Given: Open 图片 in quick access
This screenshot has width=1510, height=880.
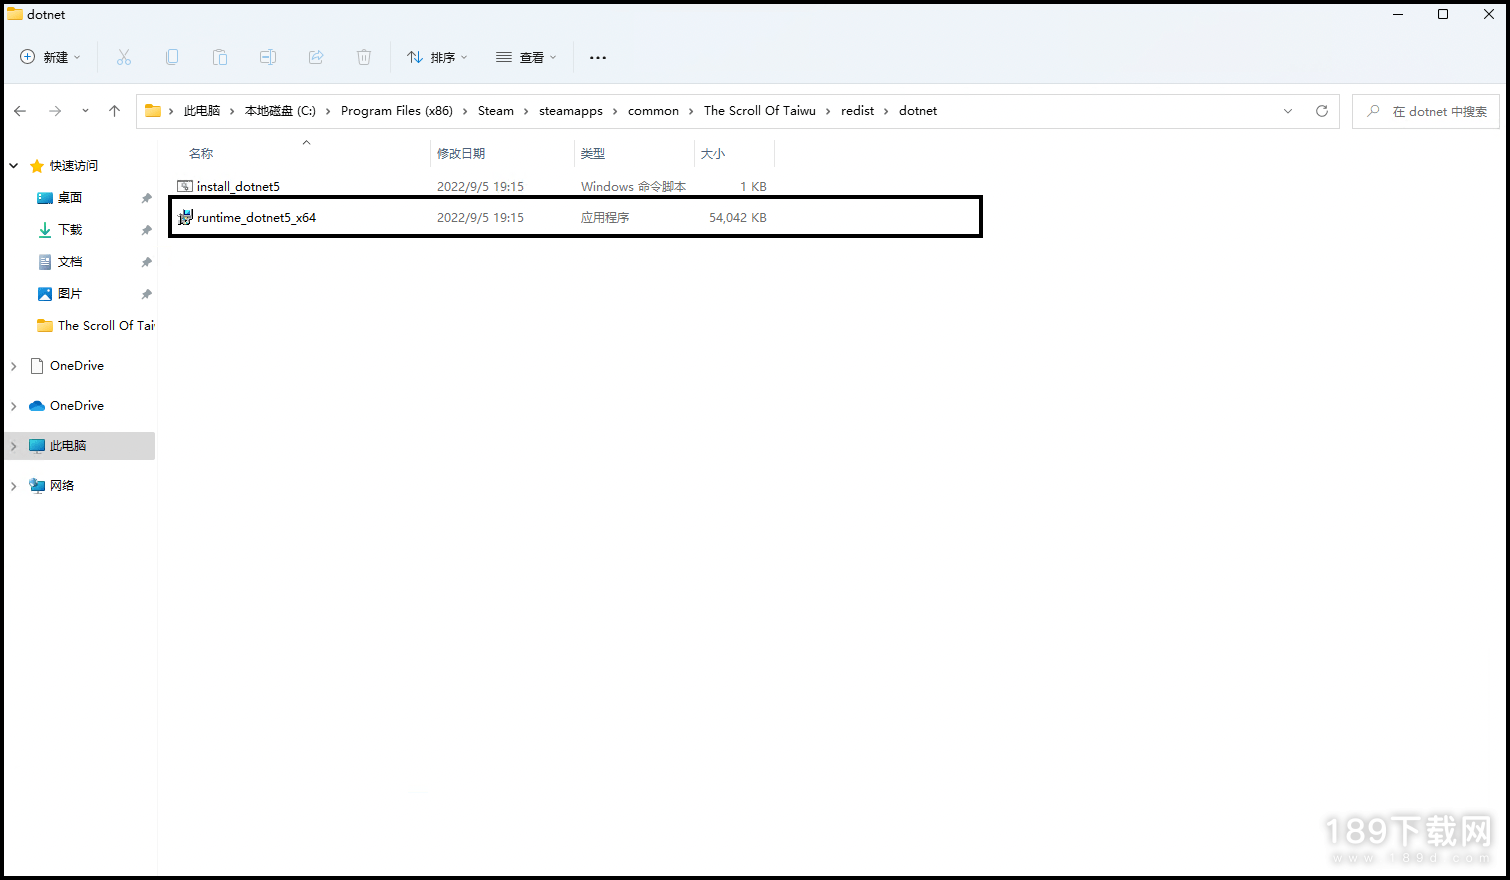Looking at the screenshot, I should pyautogui.click(x=70, y=294).
